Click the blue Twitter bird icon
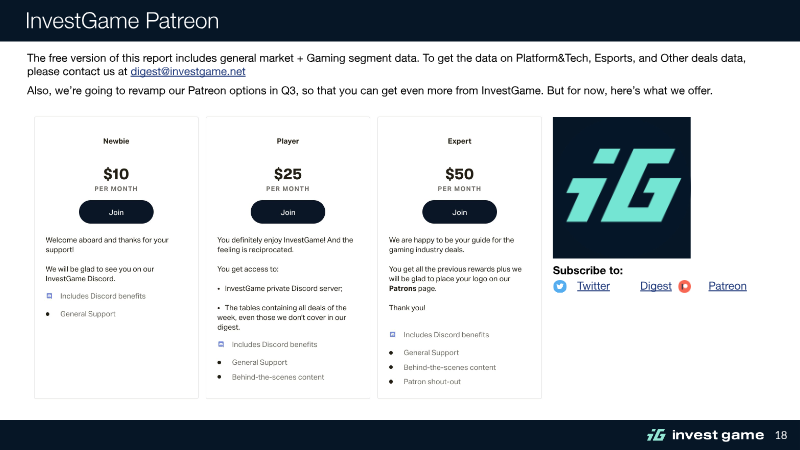This screenshot has width=800, height=450. 560,287
